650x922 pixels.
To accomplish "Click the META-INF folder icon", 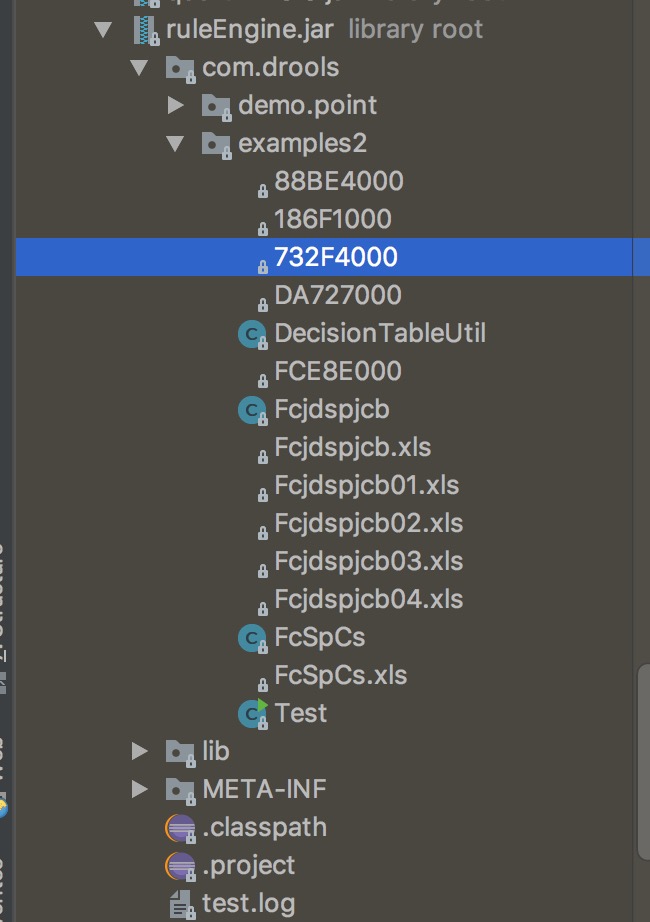I will [180, 790].
